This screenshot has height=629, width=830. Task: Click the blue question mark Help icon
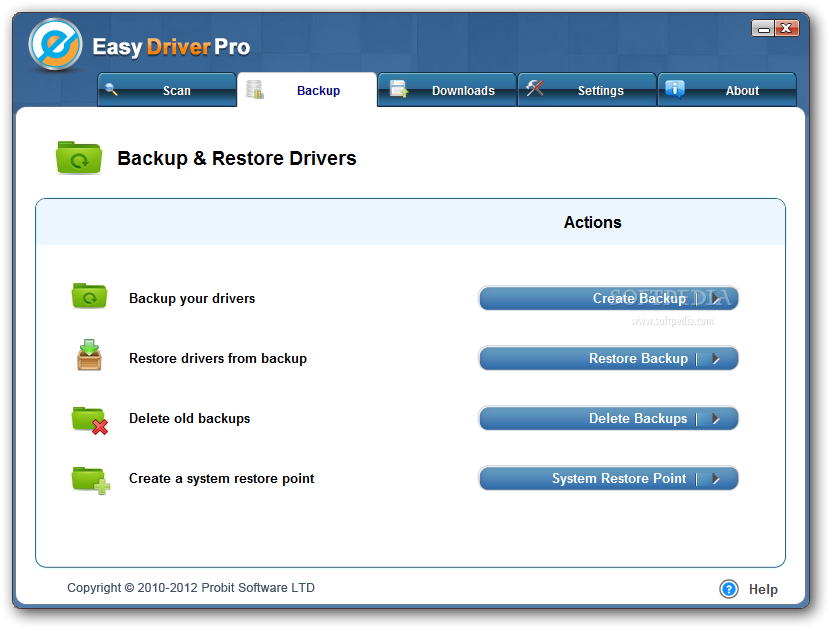tap(729, 589)
